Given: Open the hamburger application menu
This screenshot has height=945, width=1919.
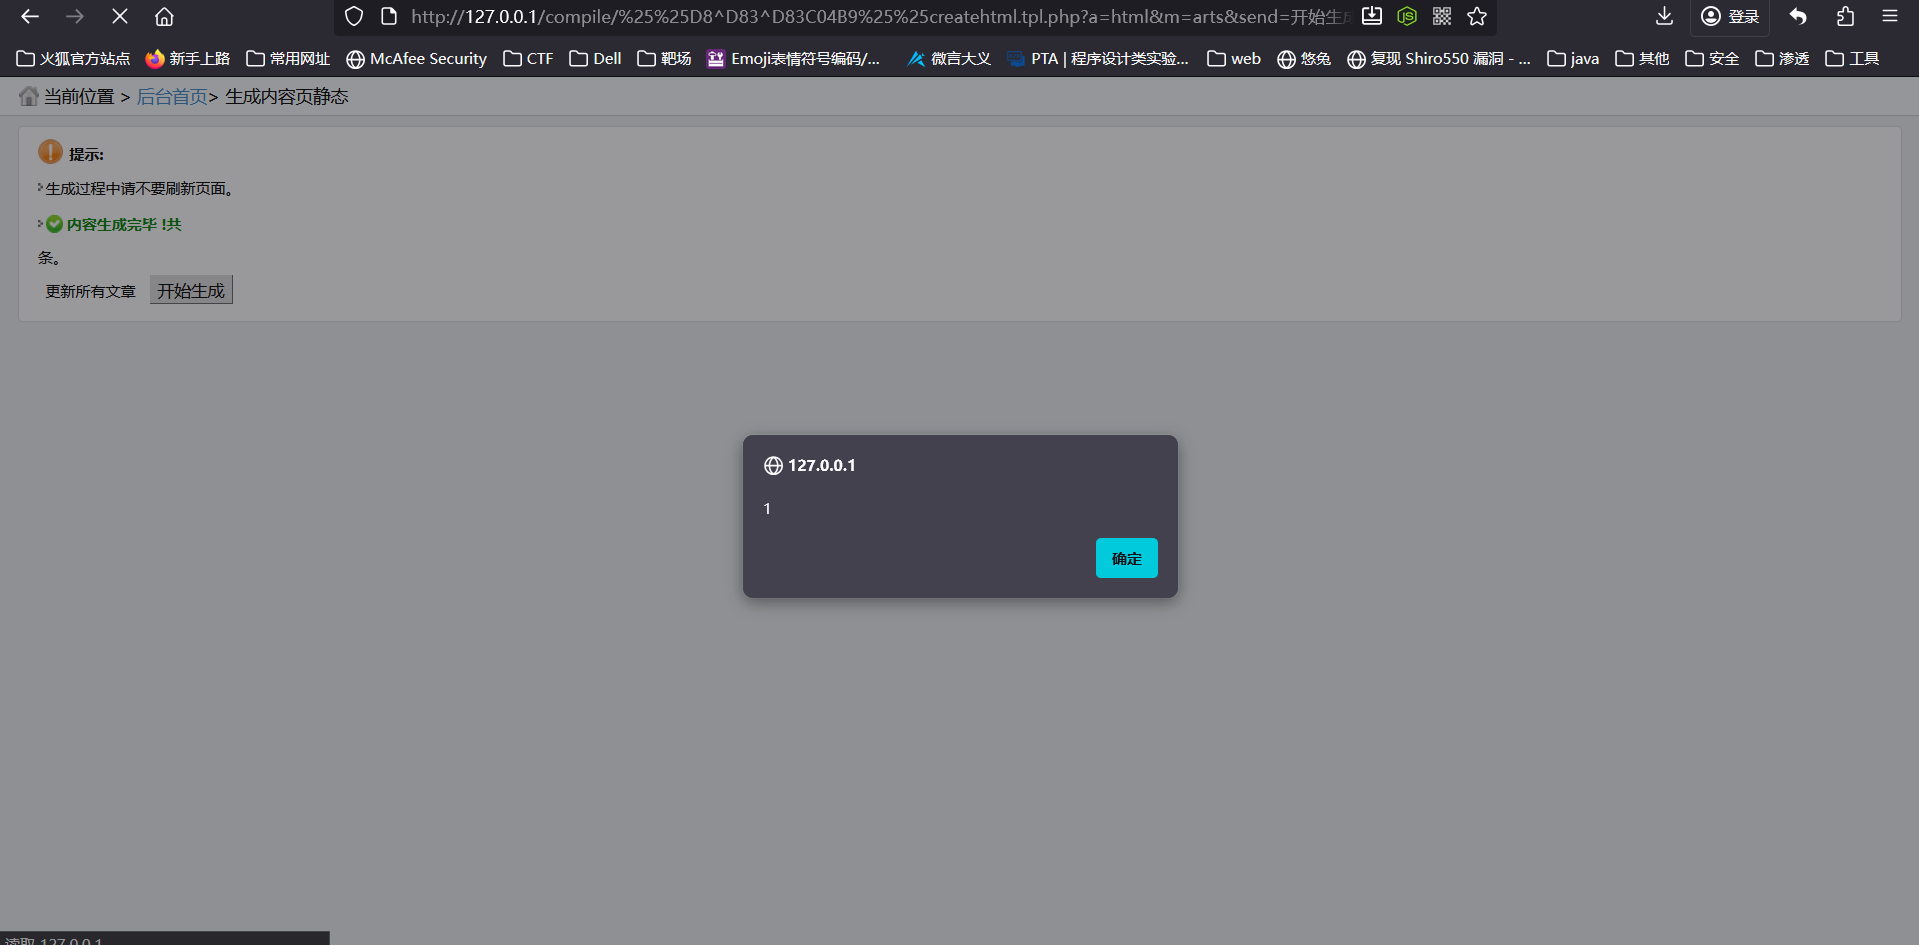Looking at the screenshot, I should 1890,17.
